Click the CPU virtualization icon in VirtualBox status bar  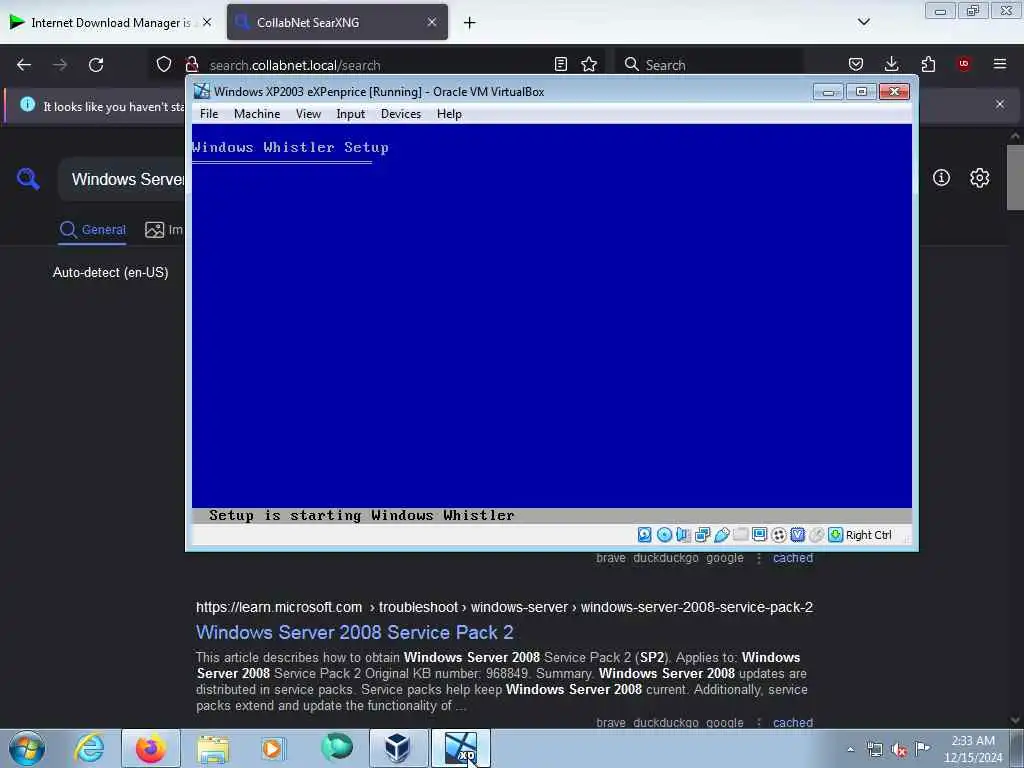pyautogui.click(x=797, y=535)
